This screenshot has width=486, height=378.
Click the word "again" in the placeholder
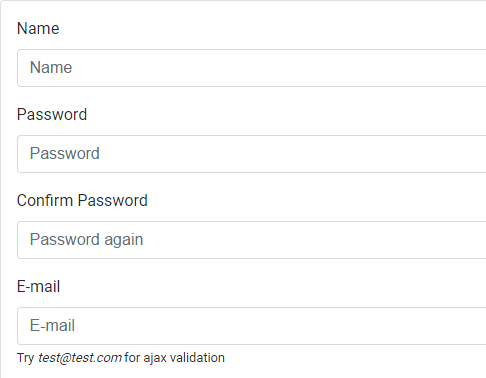(124, 240)
